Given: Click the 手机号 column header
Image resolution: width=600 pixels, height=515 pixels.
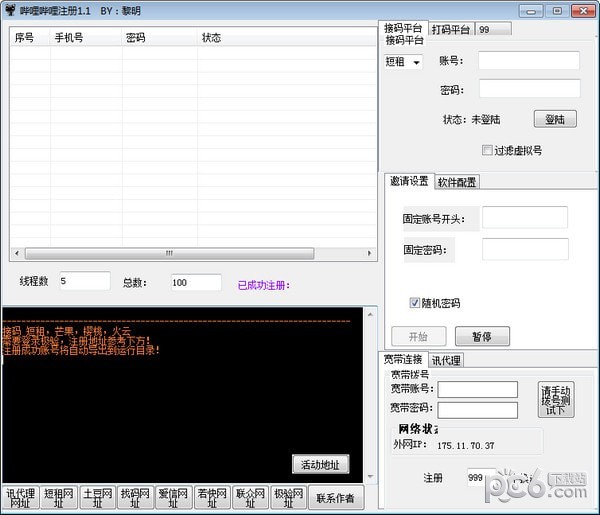Looking at the screenshot, I should pos(69,38).
